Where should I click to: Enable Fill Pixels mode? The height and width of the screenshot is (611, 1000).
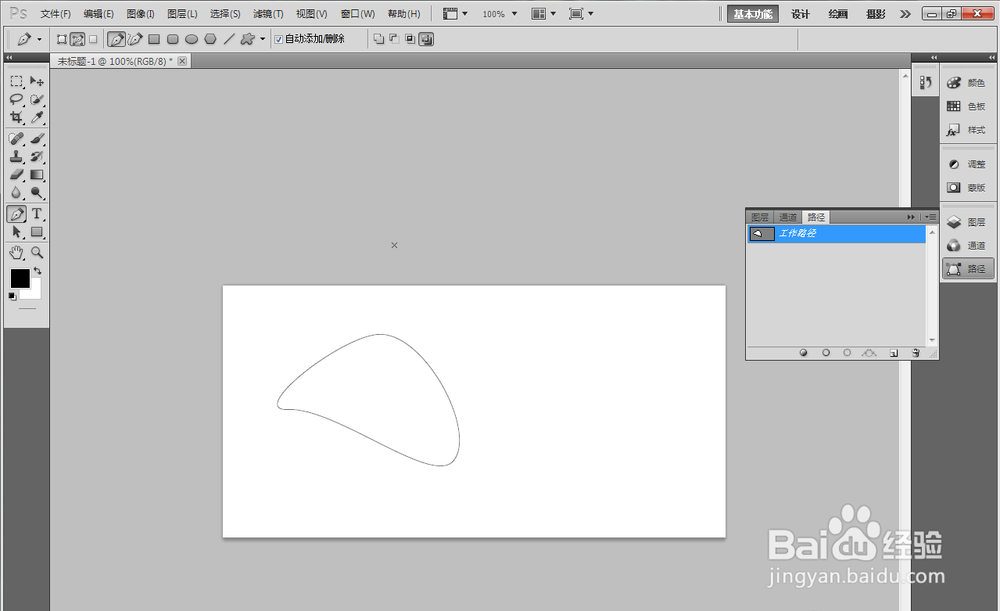pyautogui.click(x=93, y=40)
